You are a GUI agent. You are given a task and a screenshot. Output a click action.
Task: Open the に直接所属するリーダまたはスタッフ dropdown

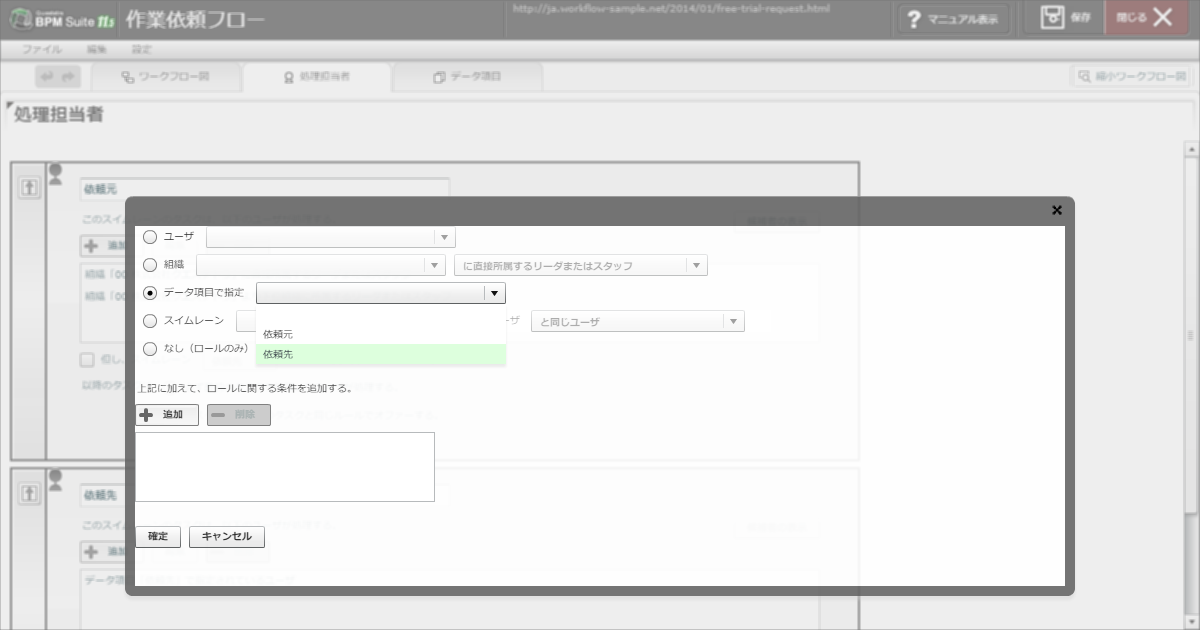point(581,265)
